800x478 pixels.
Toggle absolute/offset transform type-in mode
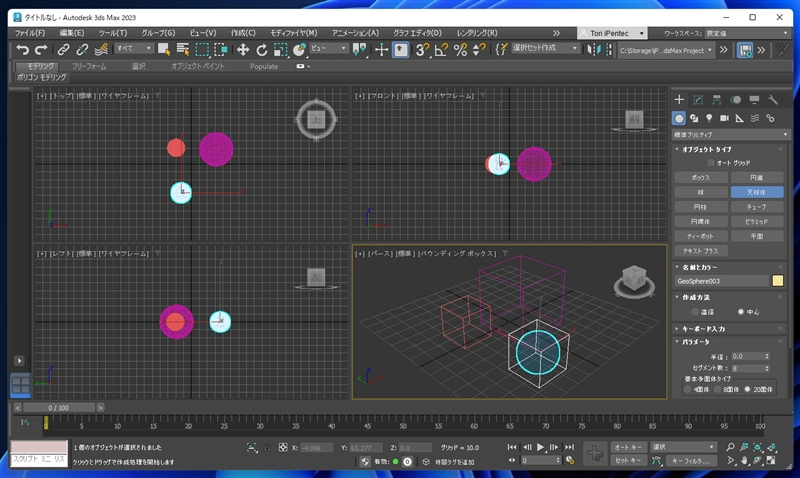point(283,447)
